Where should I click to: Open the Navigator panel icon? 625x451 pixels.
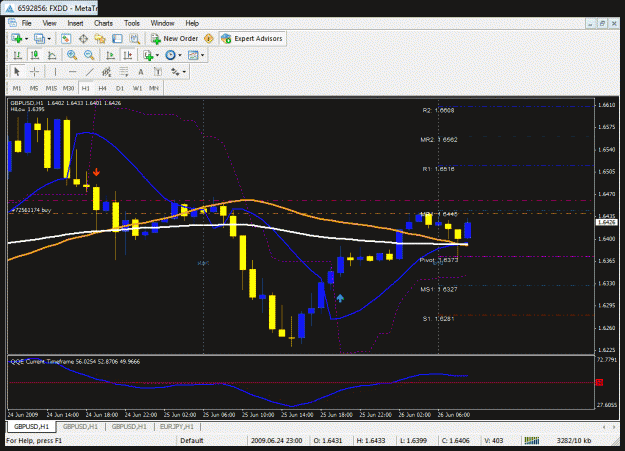coord(100,39)
